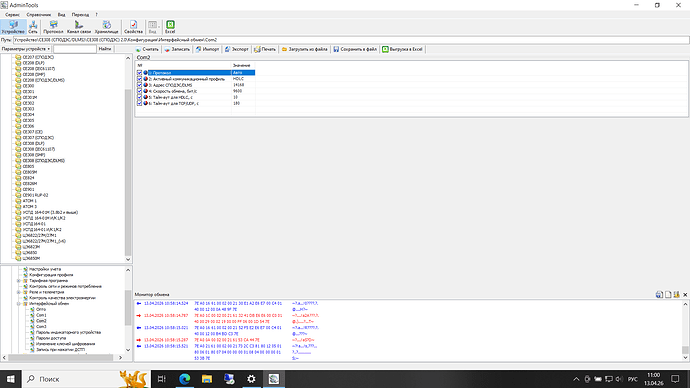Viewport: 690px width, 388px height.
Task: Click blank page icon in Монитор обмена header
Action: click(668, 295)
